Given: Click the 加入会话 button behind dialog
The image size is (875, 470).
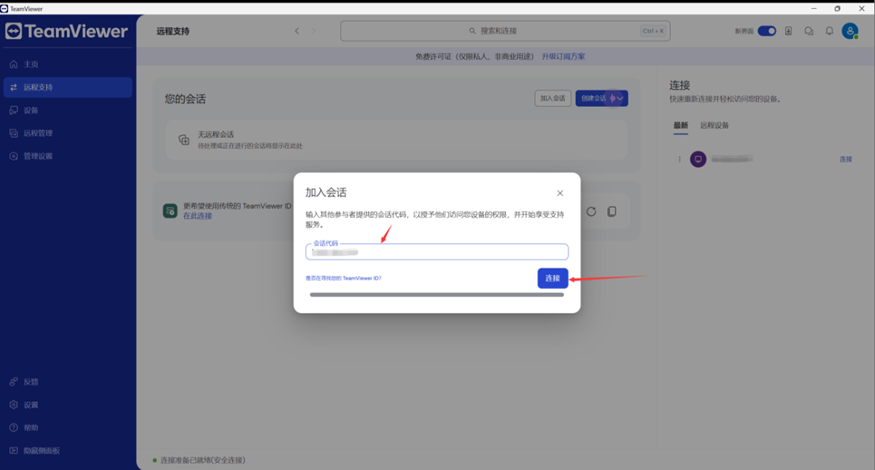Looking at the screenshot, I should coord(552,98).
